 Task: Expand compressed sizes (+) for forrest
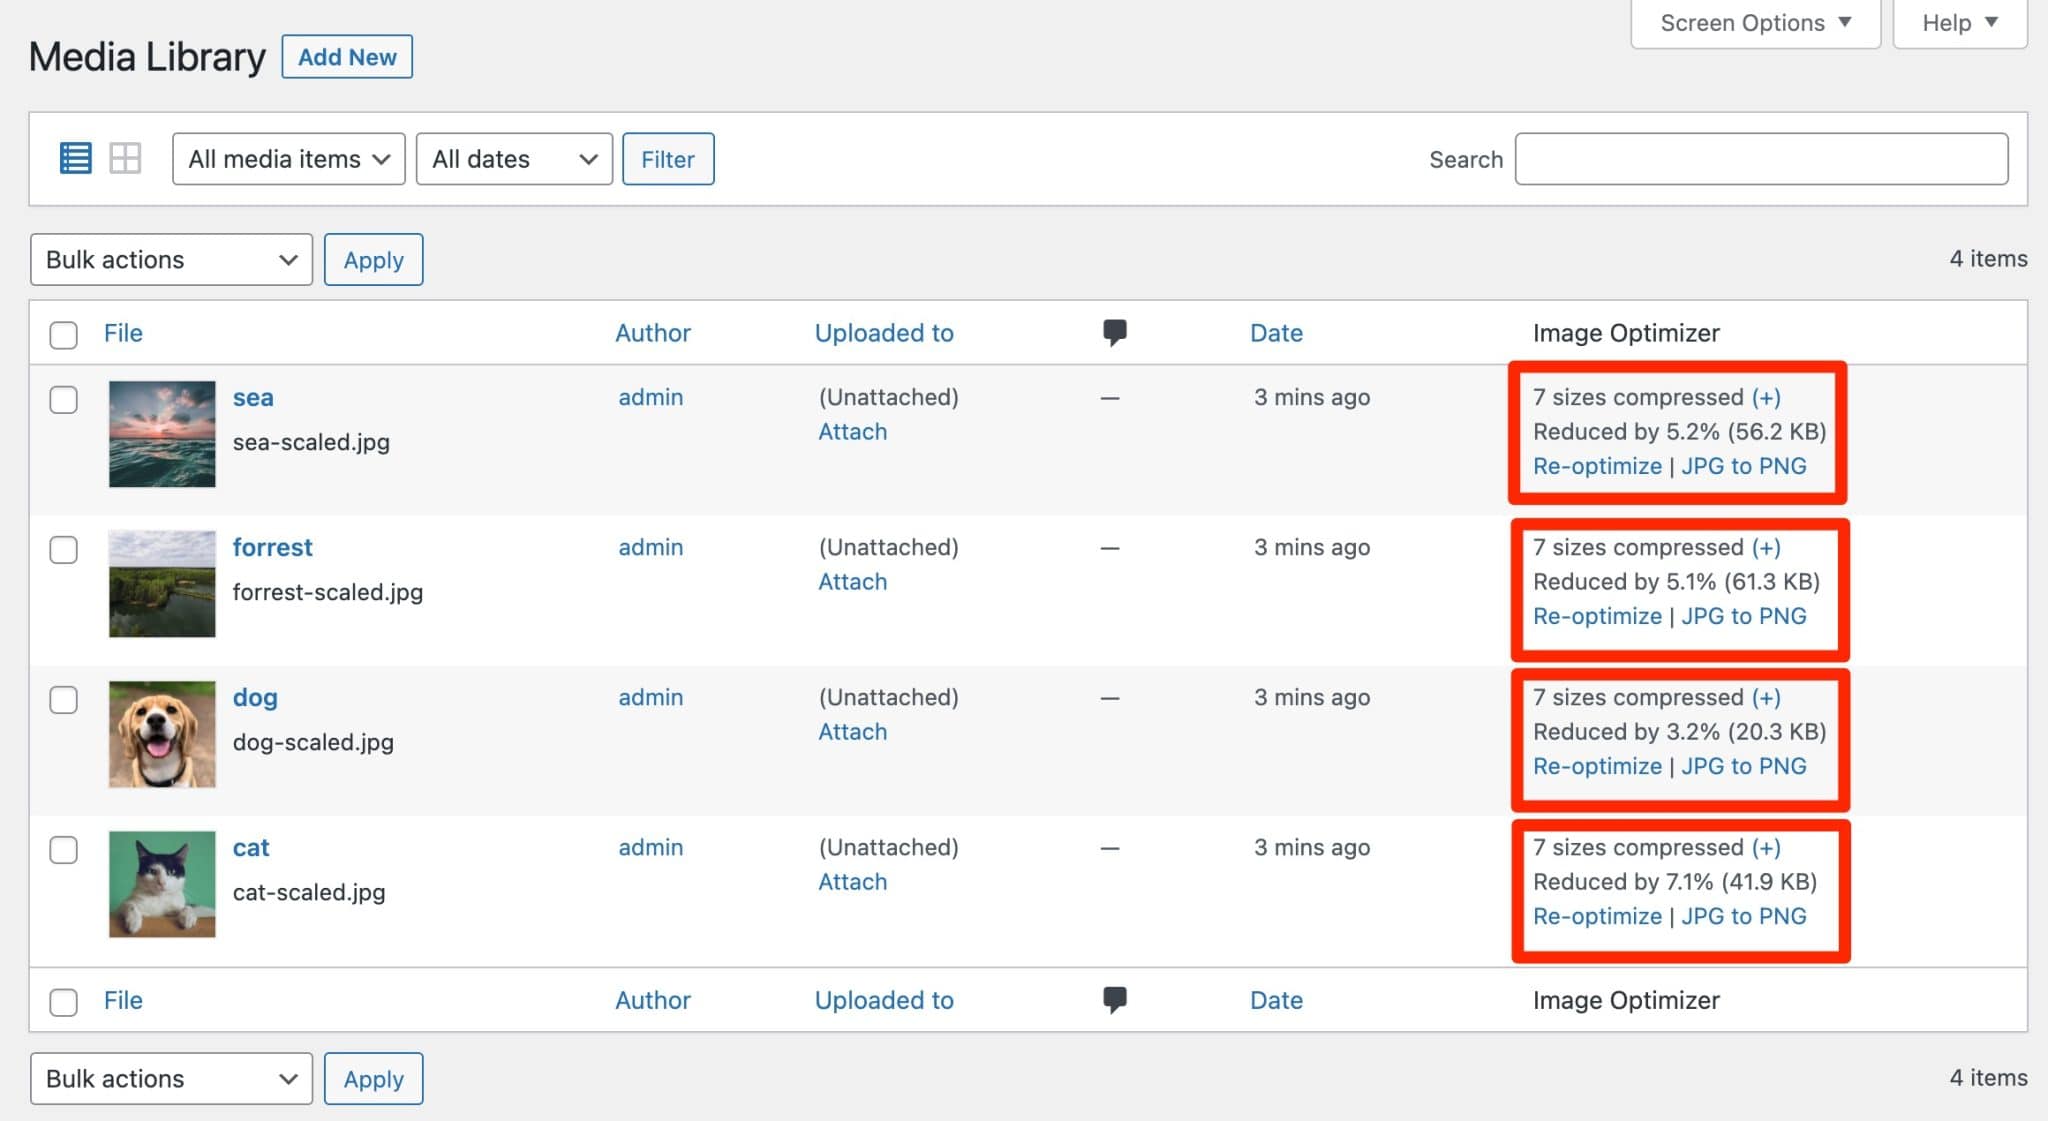point(1766,547)
